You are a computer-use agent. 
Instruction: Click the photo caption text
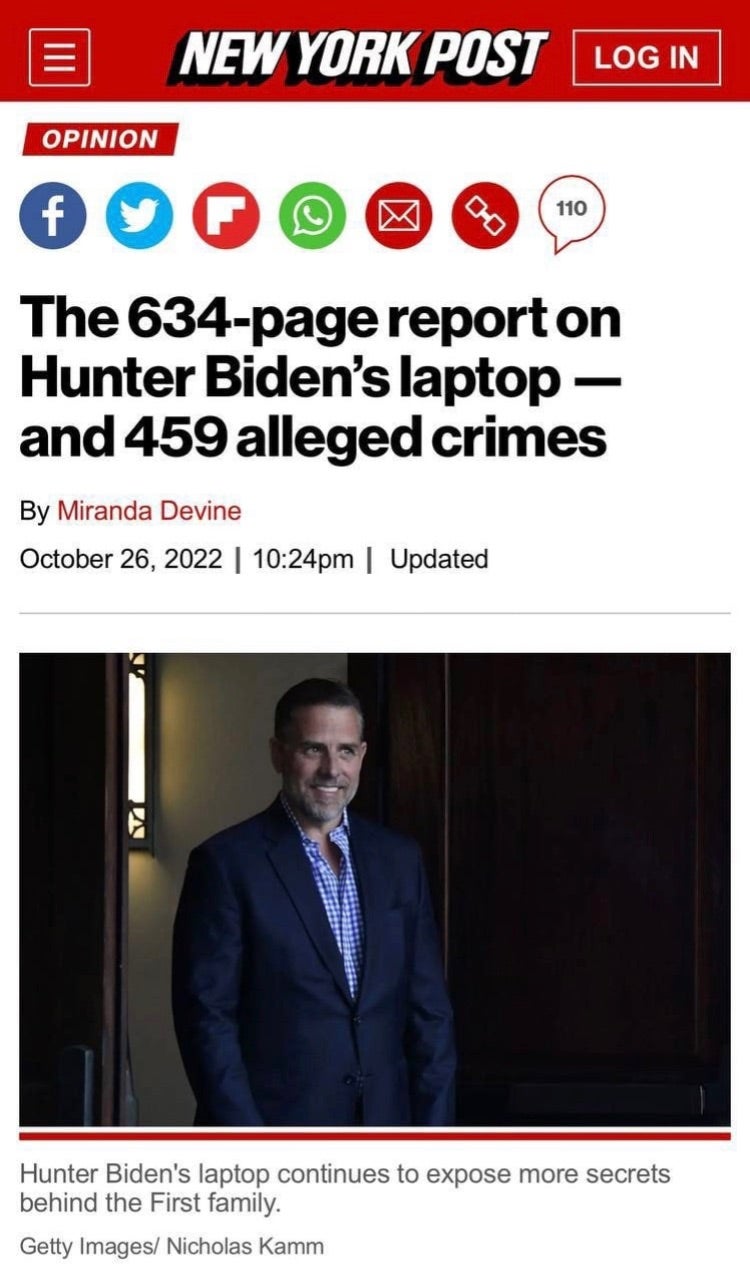345,1187
